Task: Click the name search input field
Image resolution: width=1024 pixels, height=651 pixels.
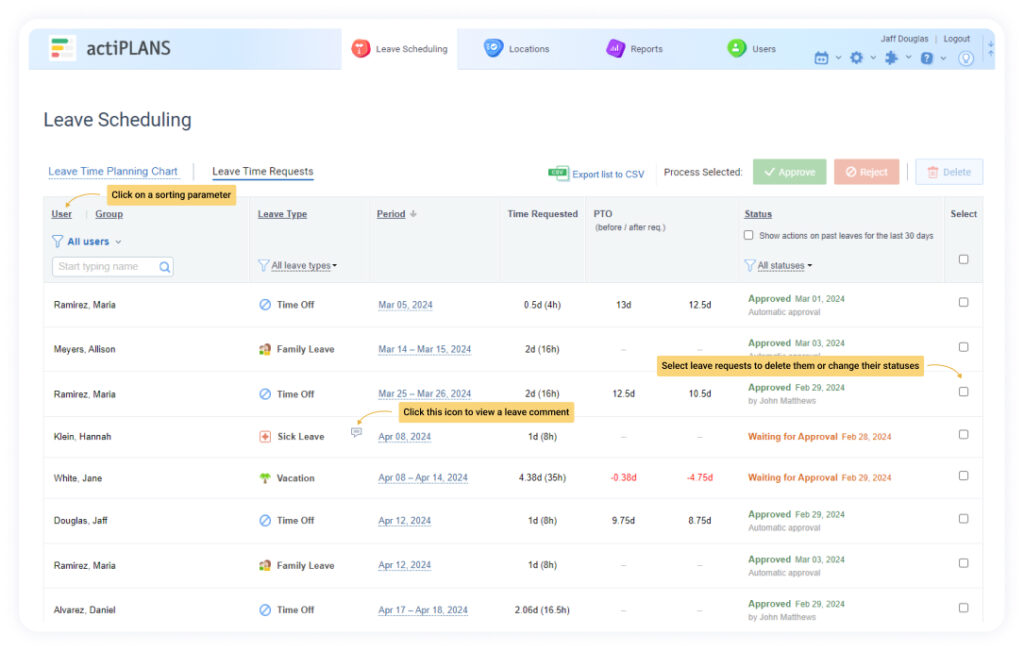Action: (110, 266)
